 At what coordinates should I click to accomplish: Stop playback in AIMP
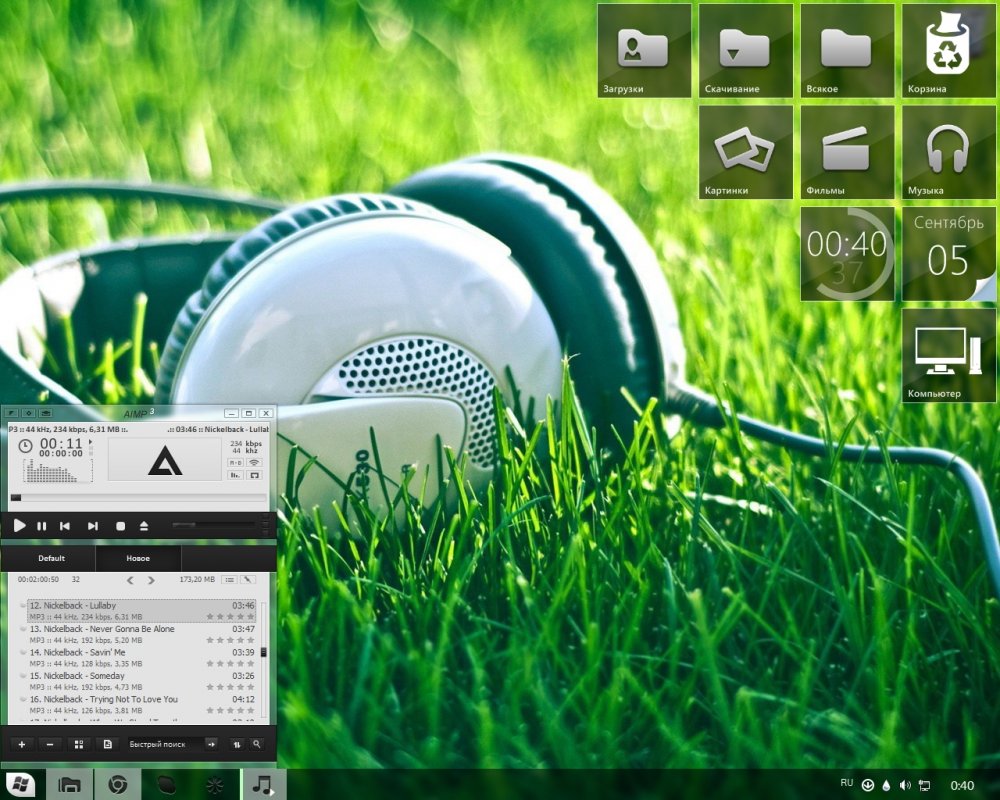tap(120, 526)
